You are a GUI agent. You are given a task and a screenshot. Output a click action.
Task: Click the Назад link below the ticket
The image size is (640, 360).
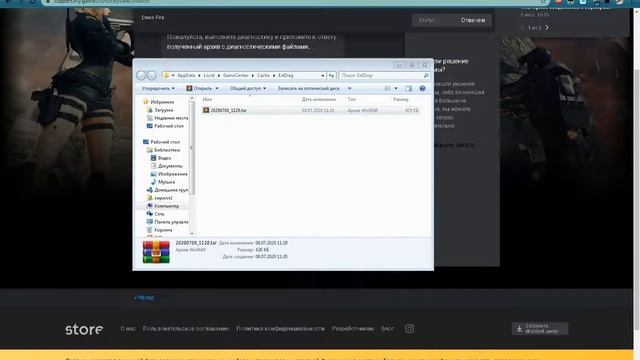coord(144,298)
